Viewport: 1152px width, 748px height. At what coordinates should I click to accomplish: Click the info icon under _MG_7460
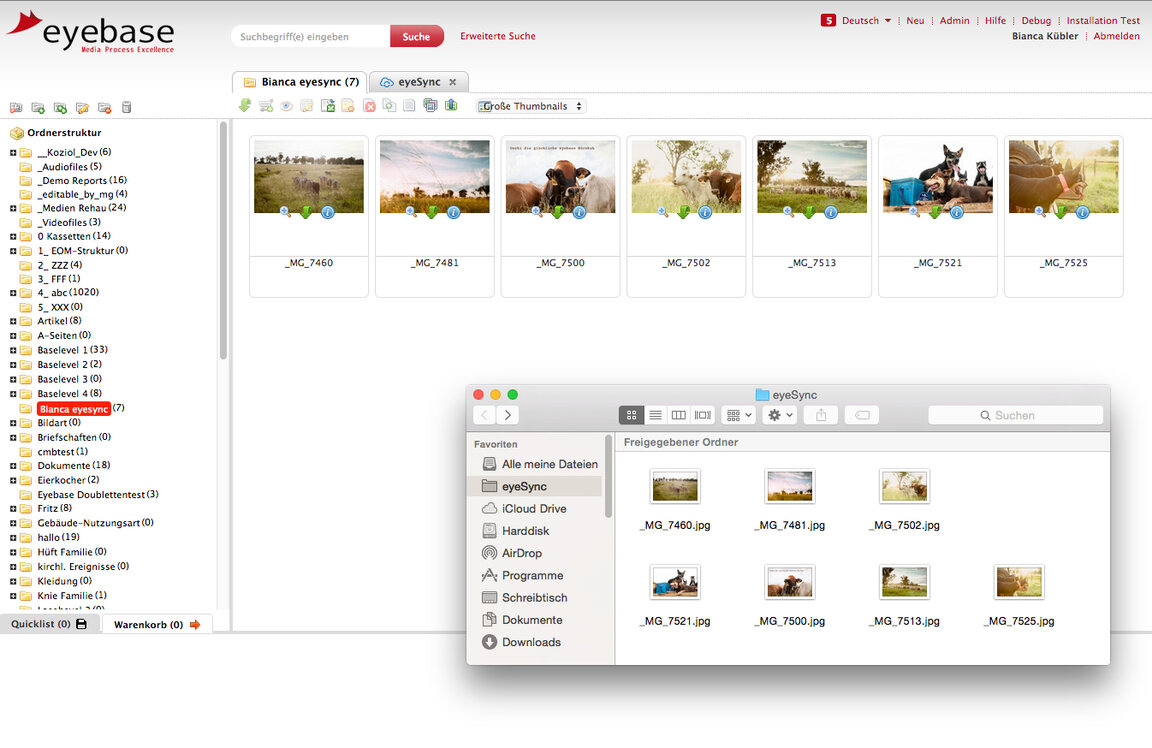(327, 212)
